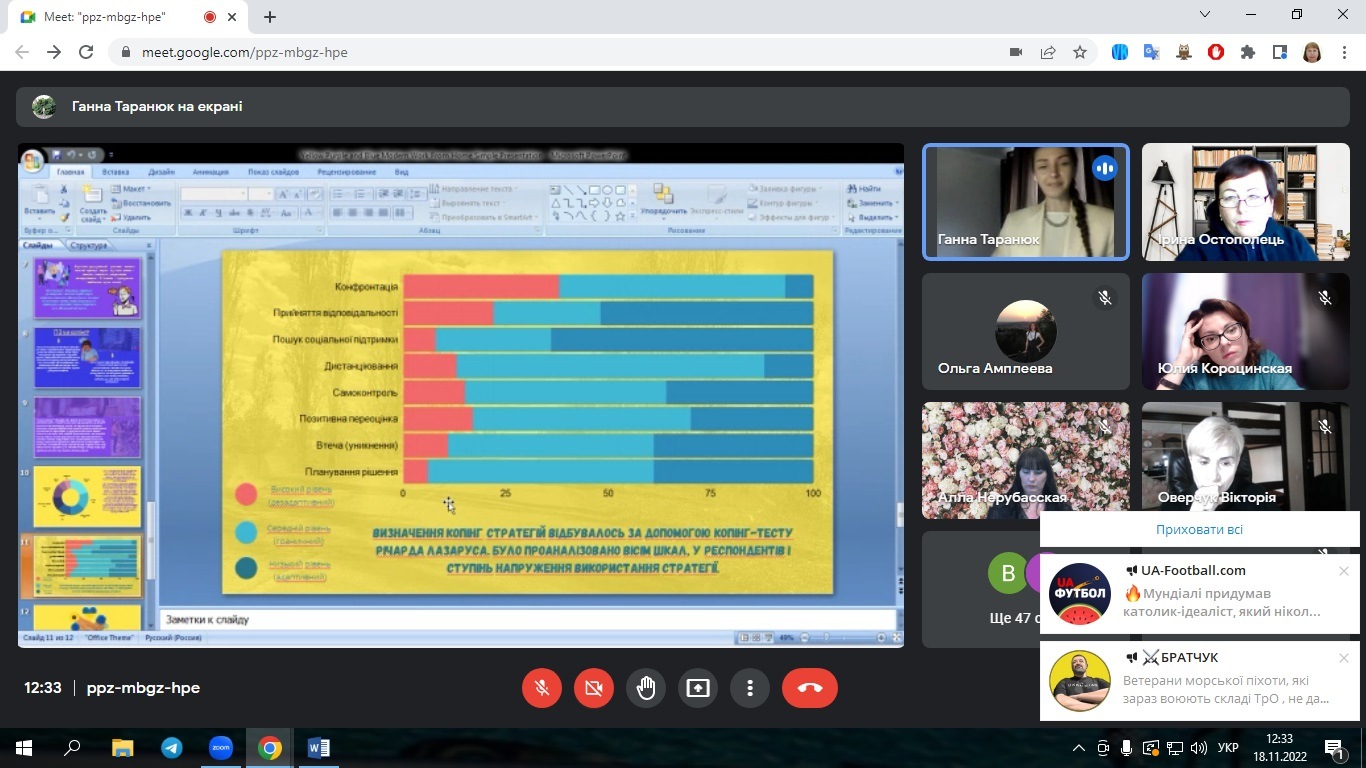View site information via the lock icon
This screenshot has height=768, width=1366.
[125, 52]
